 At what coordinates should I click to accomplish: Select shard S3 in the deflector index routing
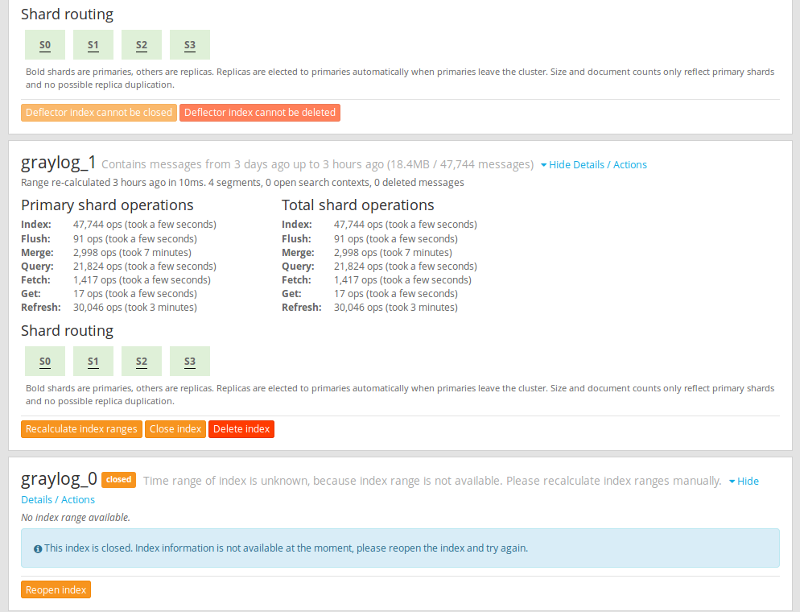[190, 45]
